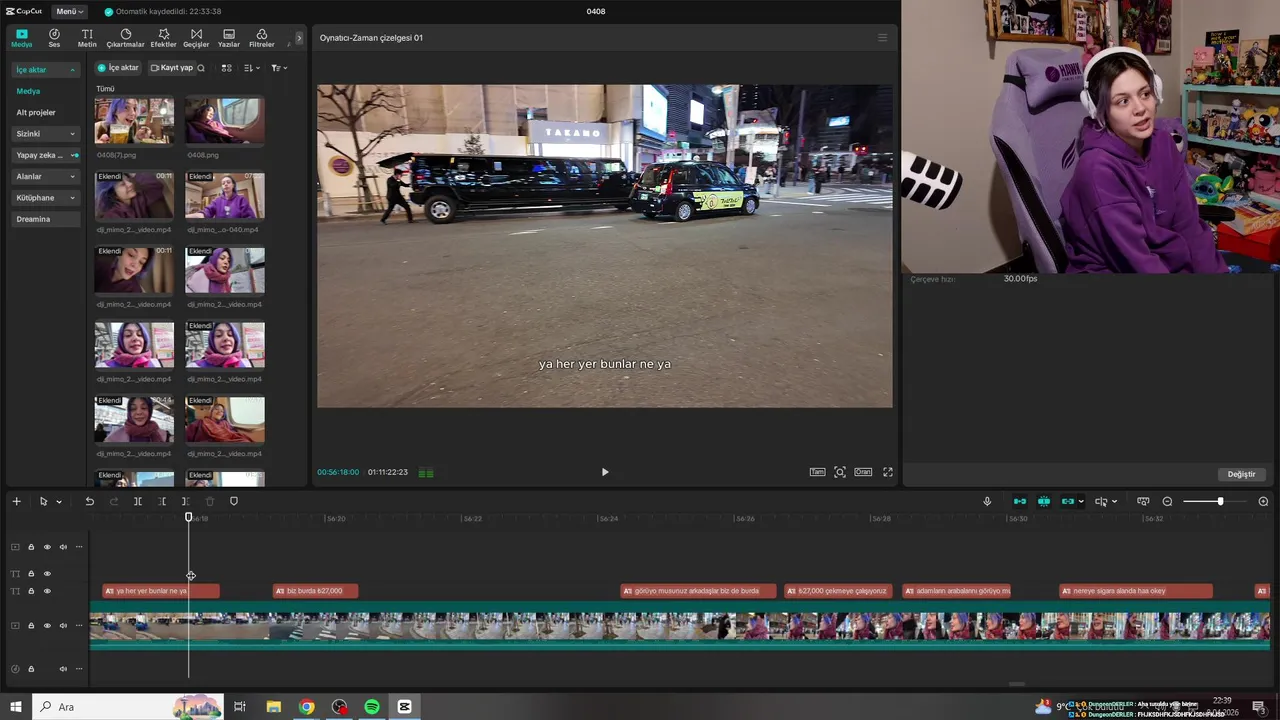Open the player panel hamburger menu
This screenshot has width=1280, height=720.
click(x=882, y=38)
